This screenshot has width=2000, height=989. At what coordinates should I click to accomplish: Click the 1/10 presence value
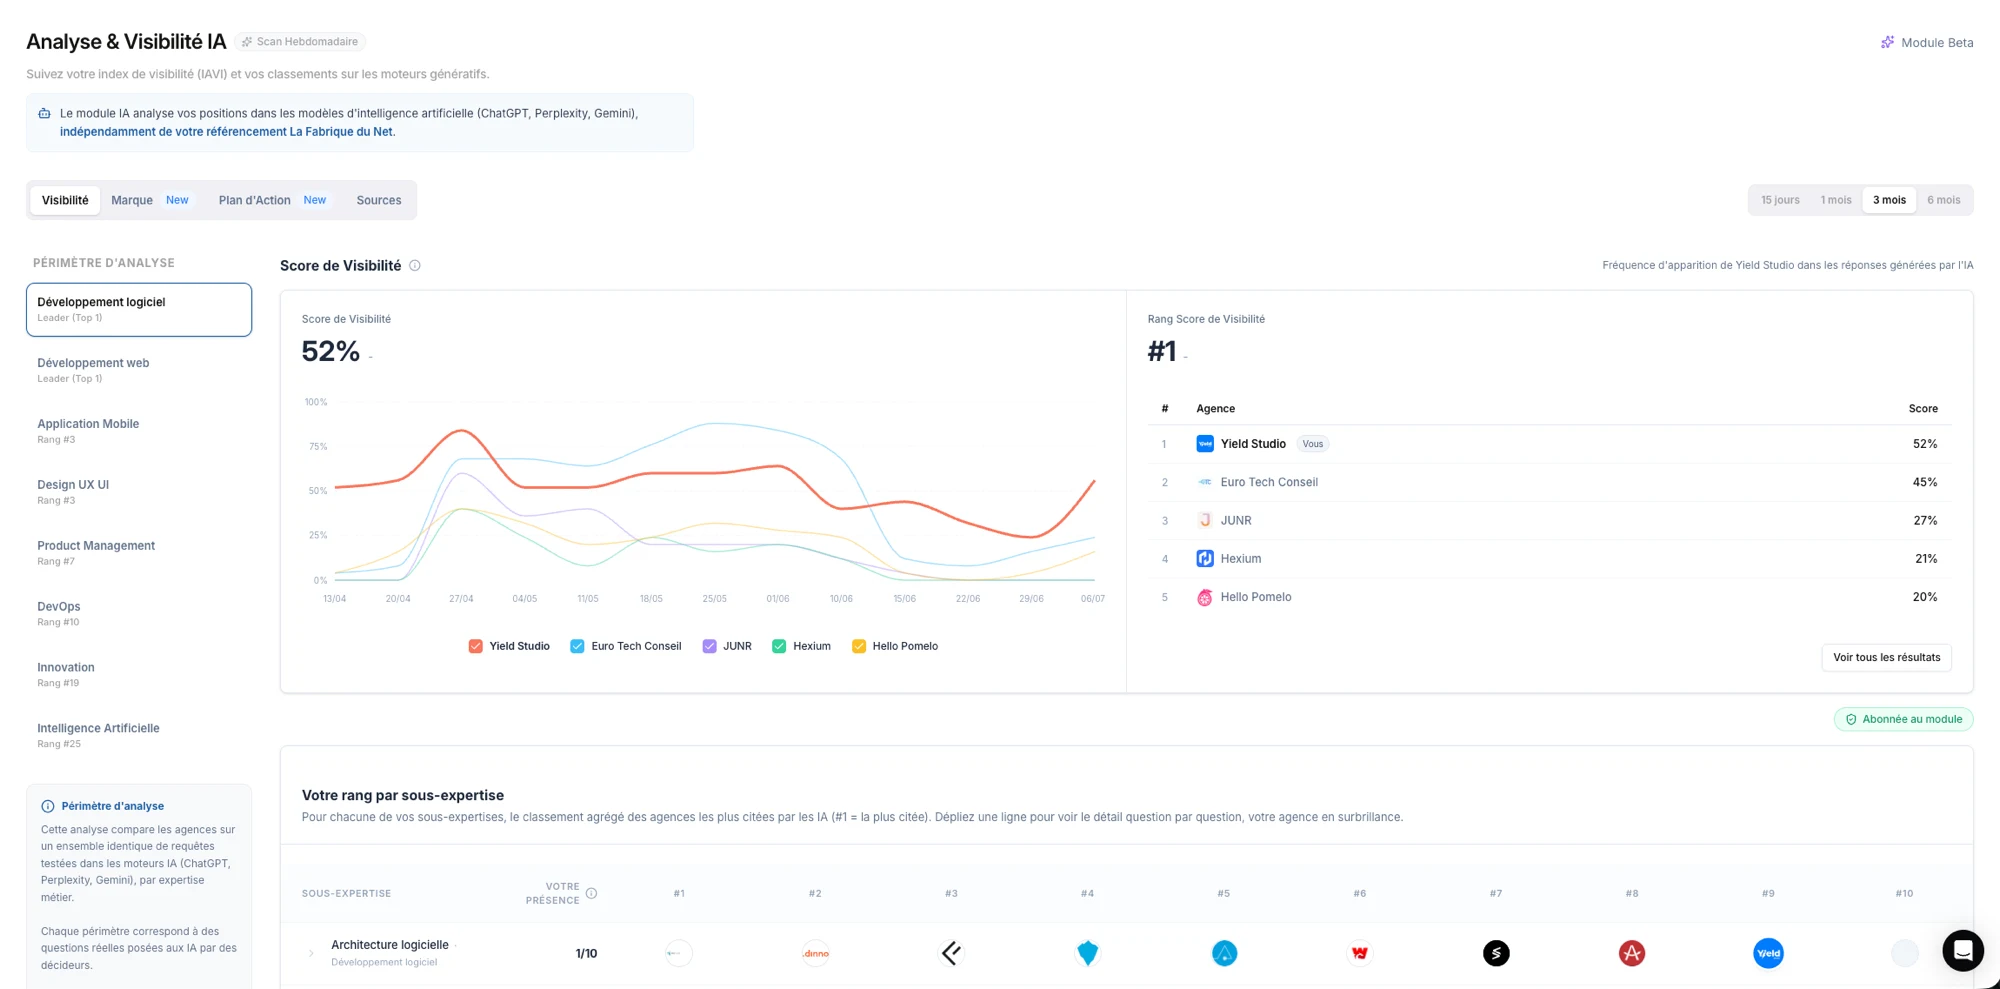click(586, 954)
